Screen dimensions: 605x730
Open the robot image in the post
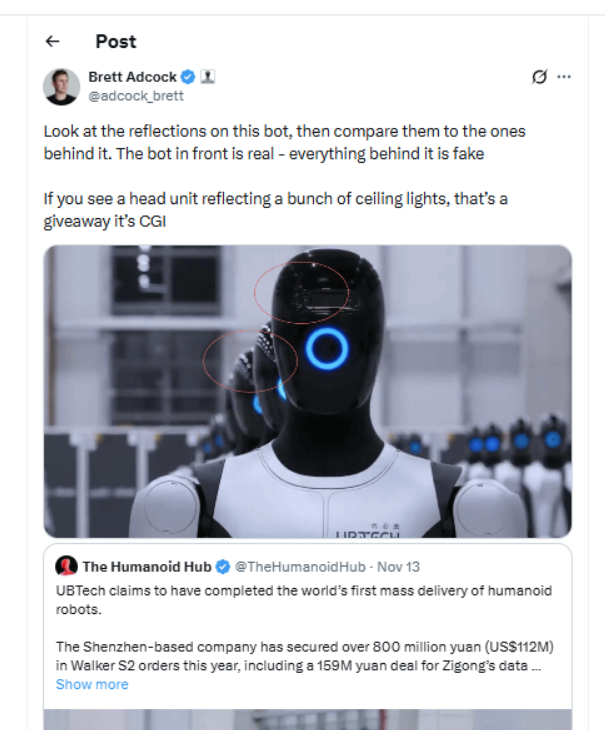coord(308,392)
